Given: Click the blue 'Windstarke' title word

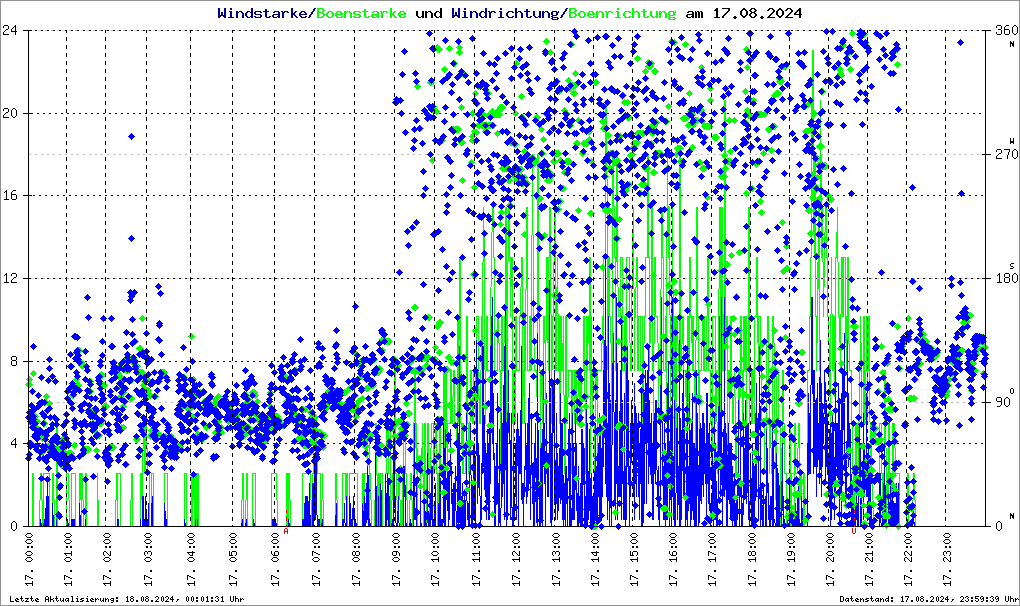Looking at the screenshot, I should click(262, 13).
